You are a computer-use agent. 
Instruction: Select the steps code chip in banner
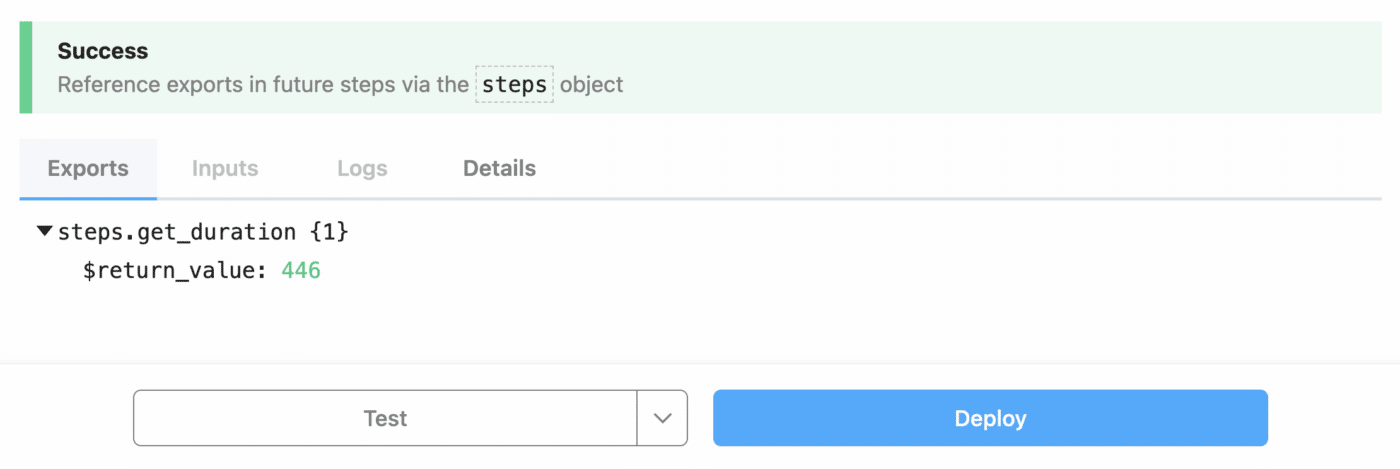coord(514,85)
